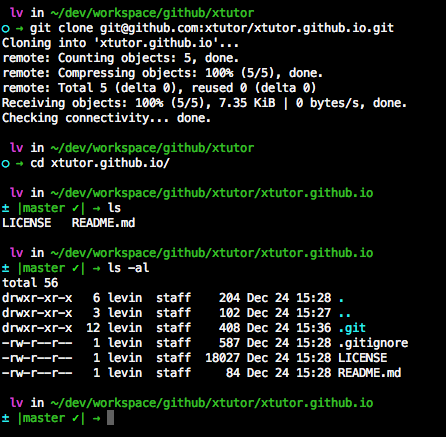
Task: Click the path above the git clone command
Action: tap(152, 13)
